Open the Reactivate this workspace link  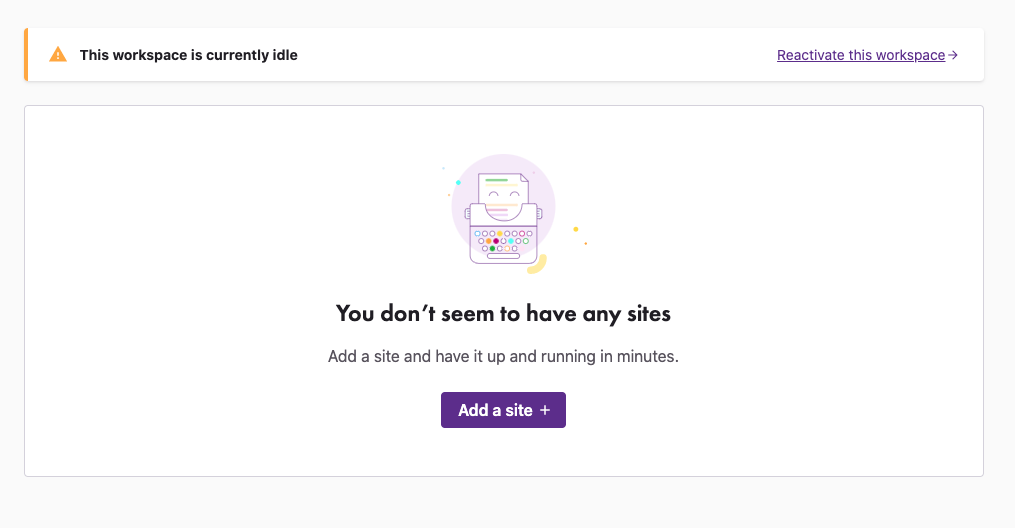860,56
